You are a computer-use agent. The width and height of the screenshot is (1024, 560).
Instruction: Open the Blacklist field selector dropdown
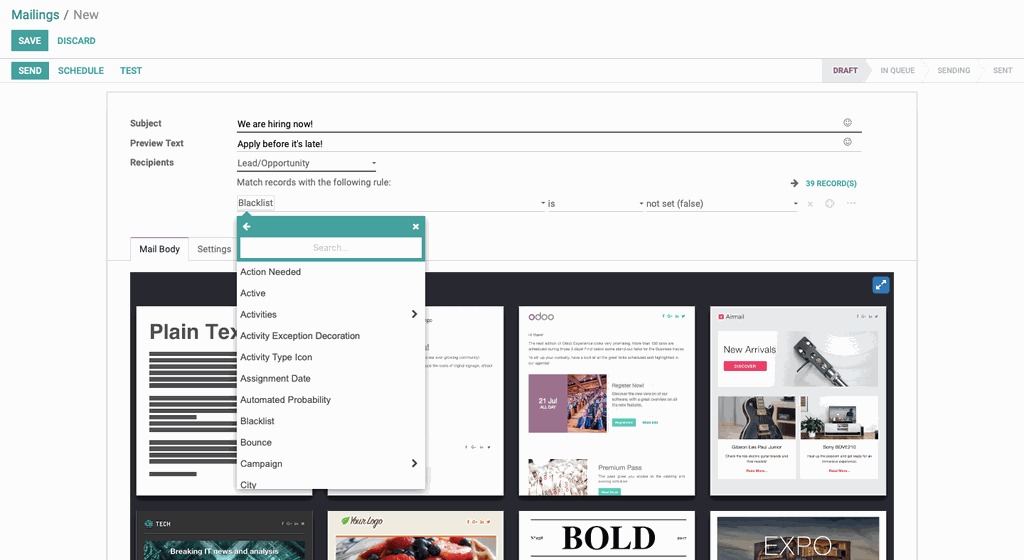[391, 203]
